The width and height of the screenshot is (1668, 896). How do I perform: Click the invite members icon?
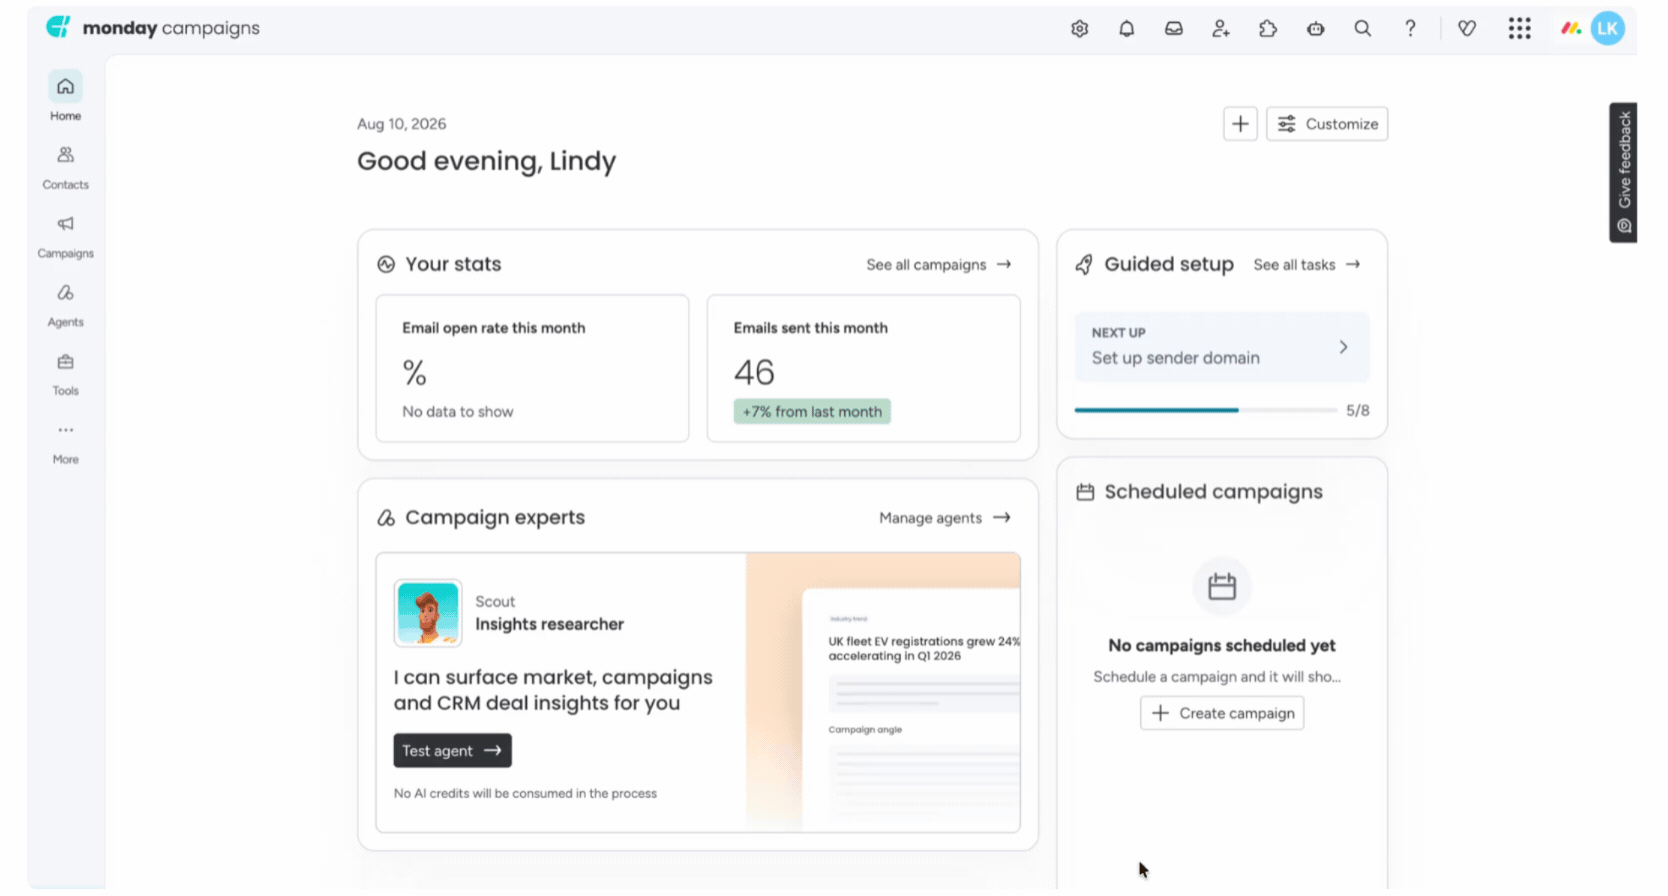click(1221, 29)
